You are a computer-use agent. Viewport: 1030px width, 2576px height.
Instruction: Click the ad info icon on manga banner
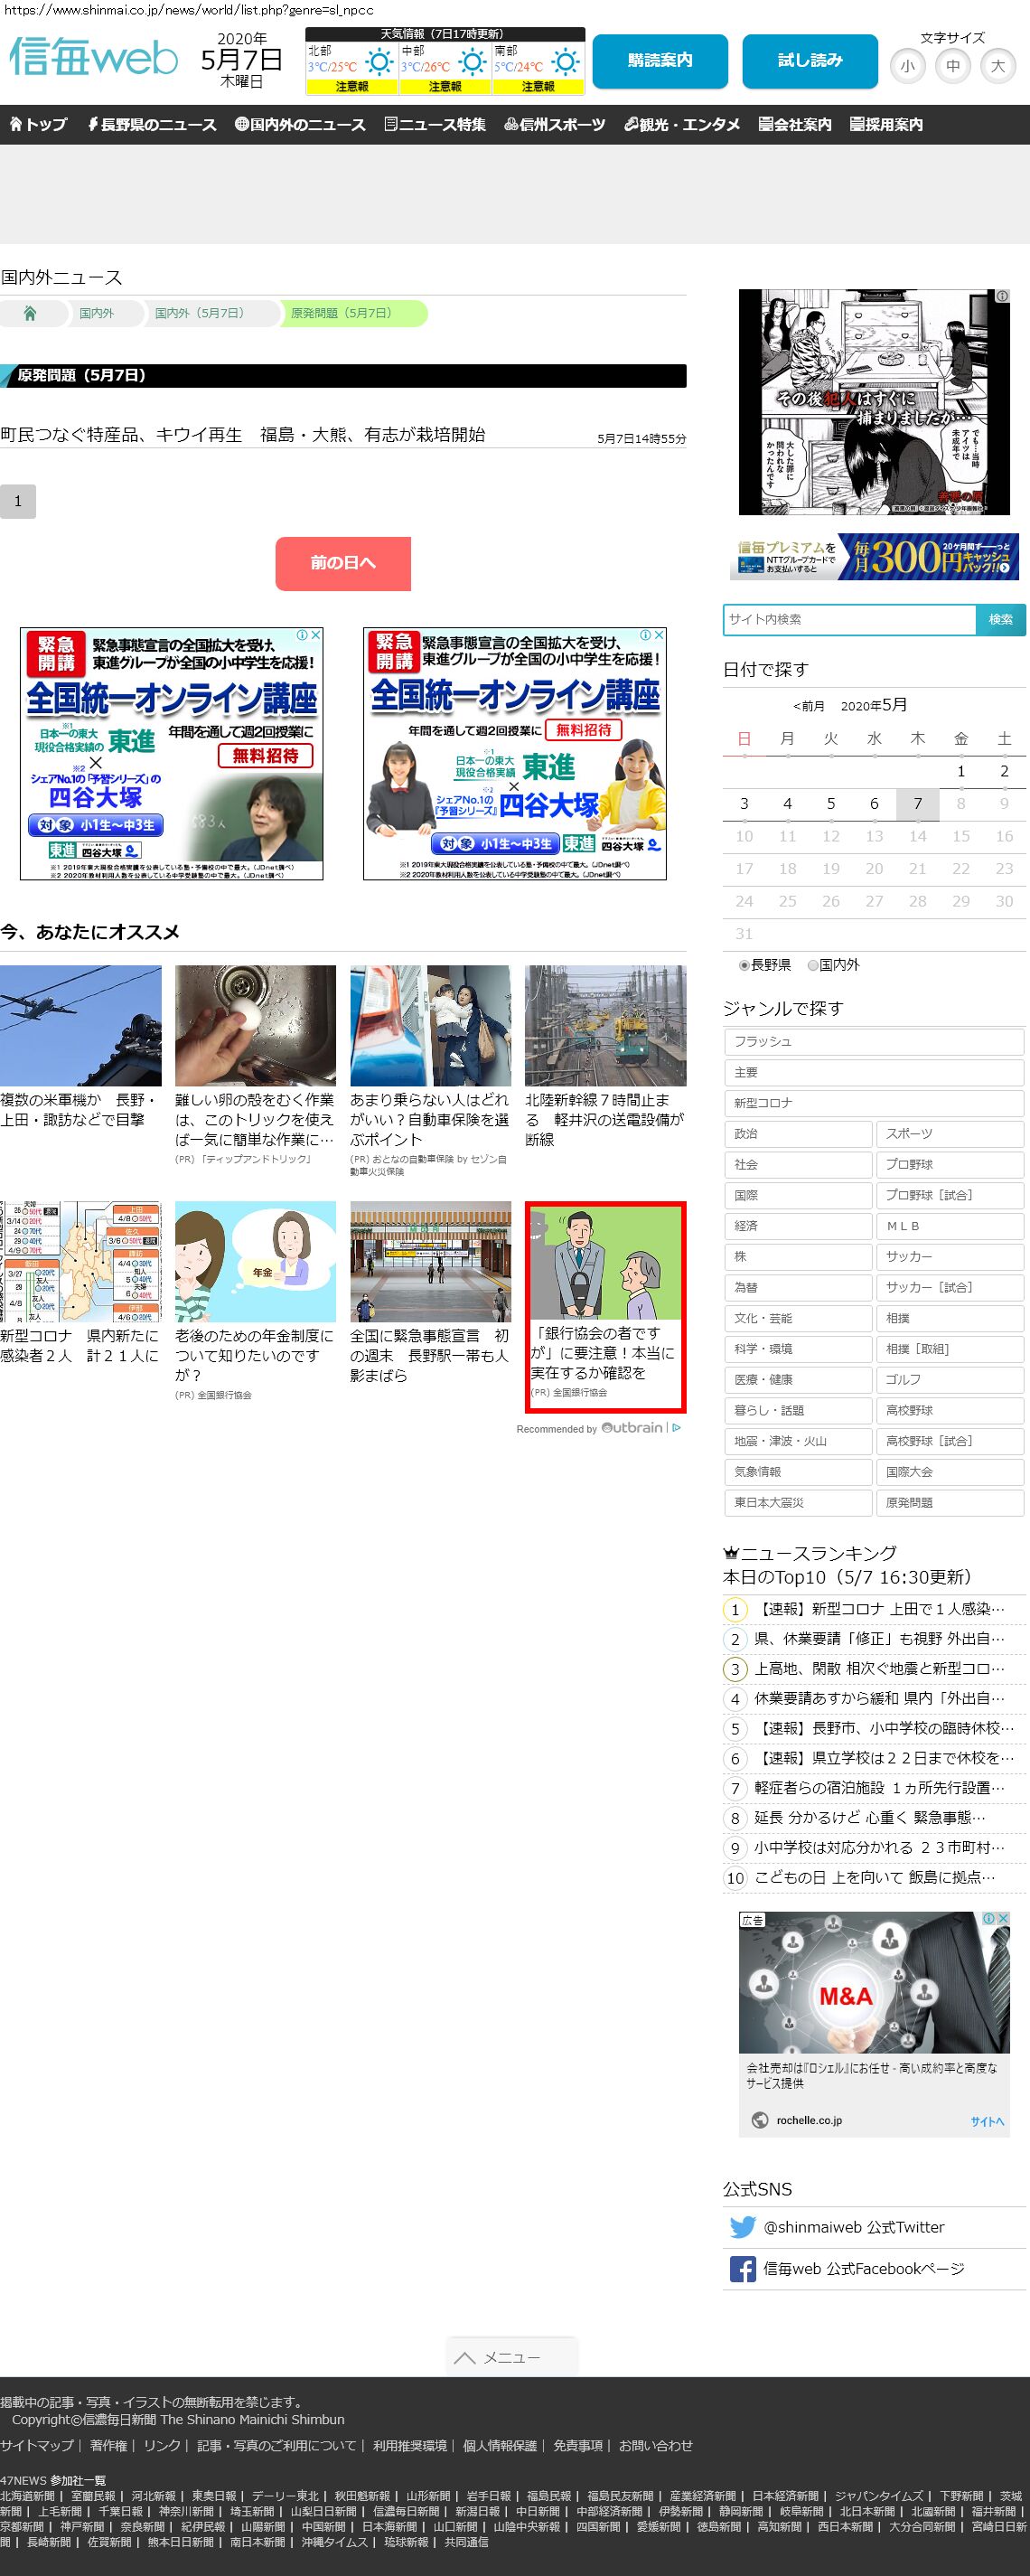click(1001, 297)
